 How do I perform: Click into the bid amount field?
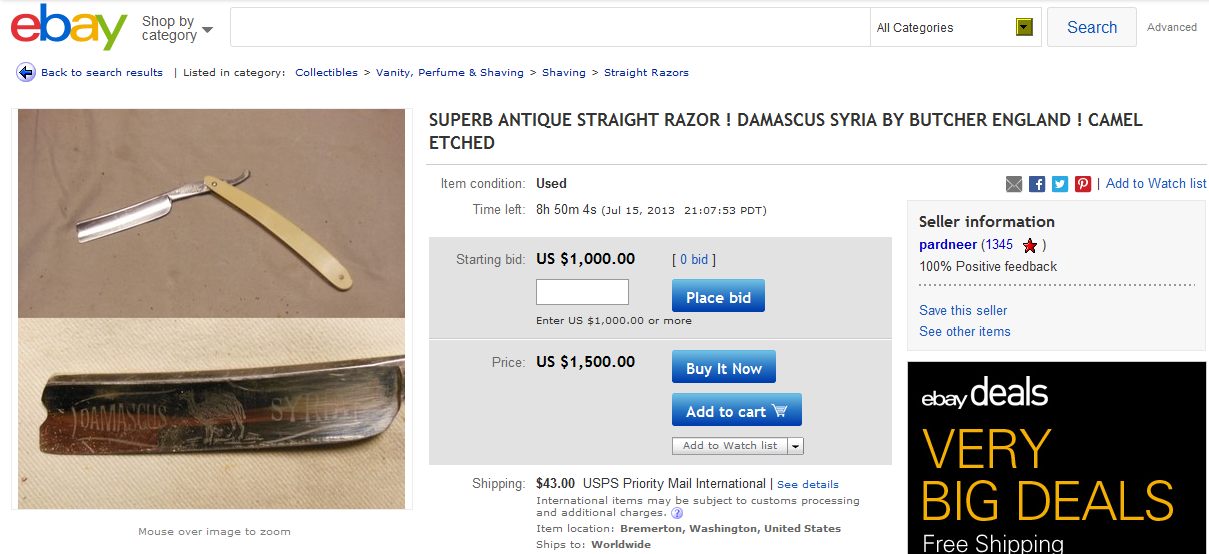tap(582, 292)
